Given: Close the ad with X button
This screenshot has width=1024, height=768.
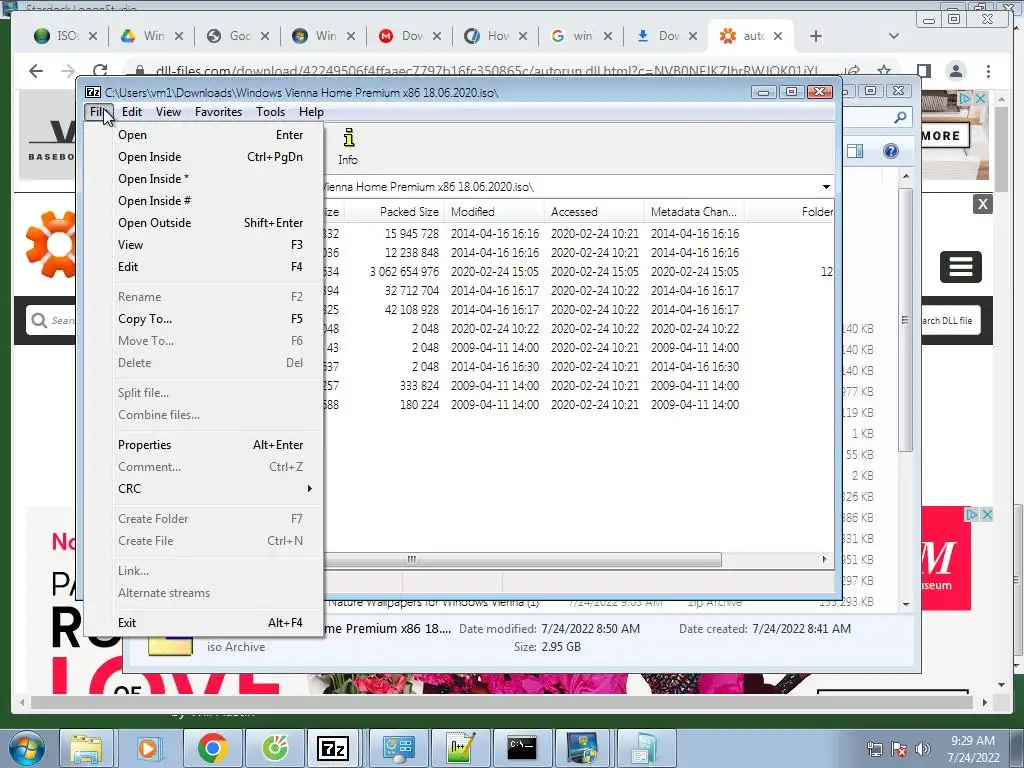Looking at the screenshot, I should 982,204.
